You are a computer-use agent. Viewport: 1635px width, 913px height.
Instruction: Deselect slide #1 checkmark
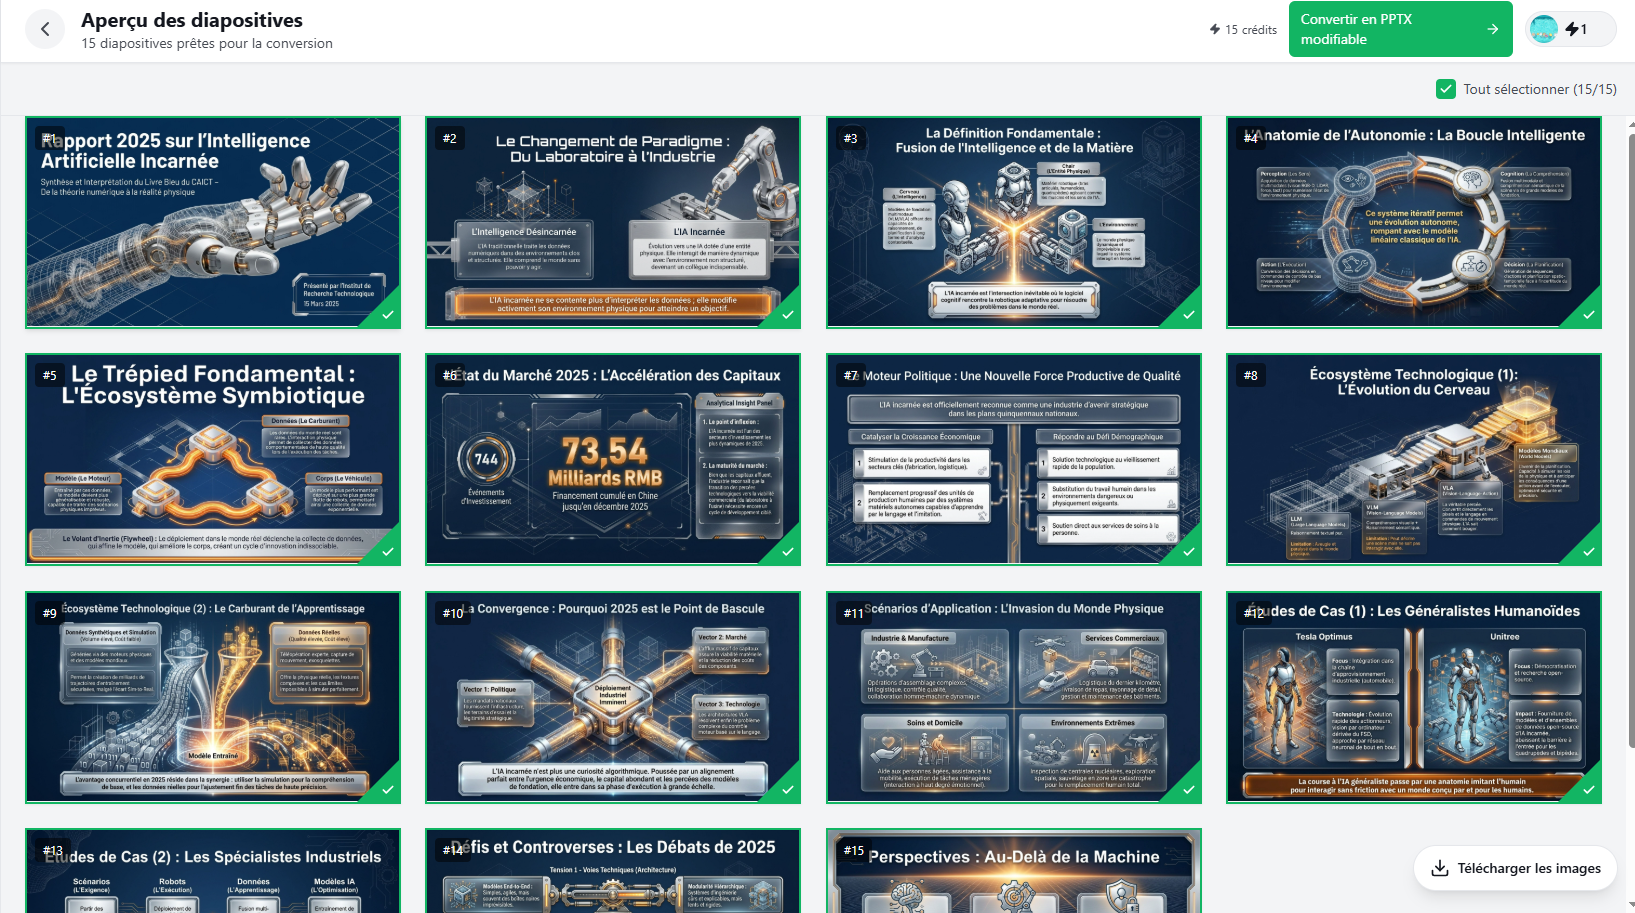click(x=388, y=315)
